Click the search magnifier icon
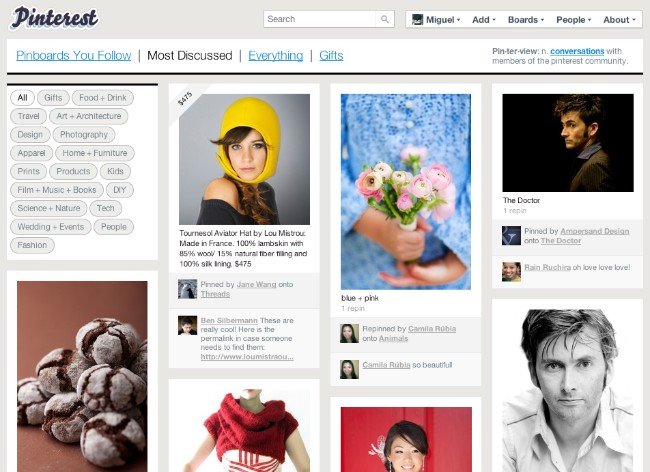 pos(385,19)
